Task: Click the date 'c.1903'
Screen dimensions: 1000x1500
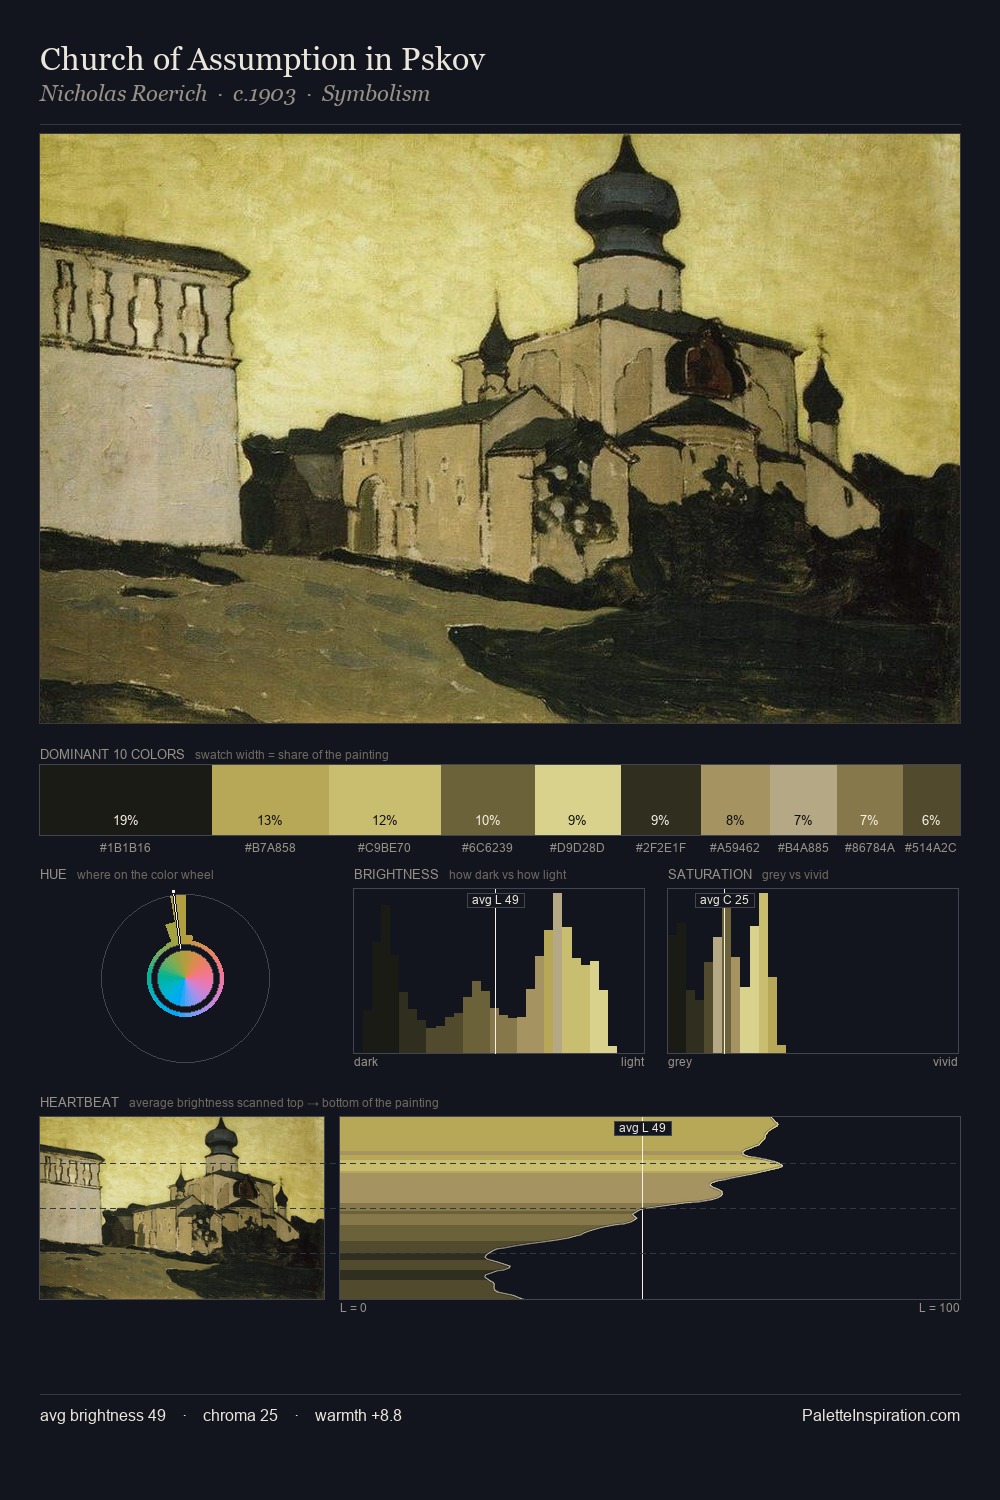Action: click(264, 94)
